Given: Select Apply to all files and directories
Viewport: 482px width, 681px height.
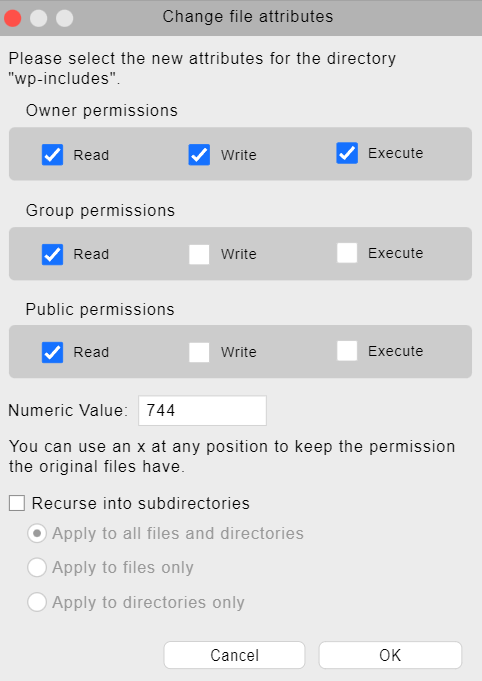Looking at the screenshot, I should point(37,533).
